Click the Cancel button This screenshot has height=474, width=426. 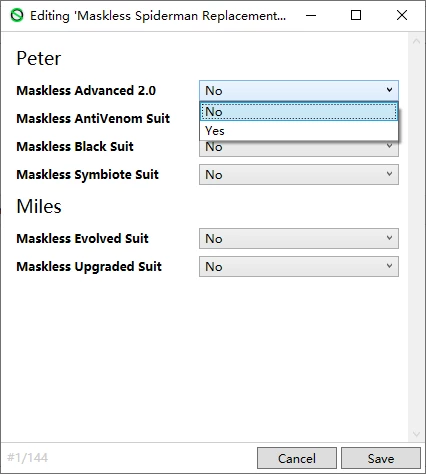coord(297,458)
